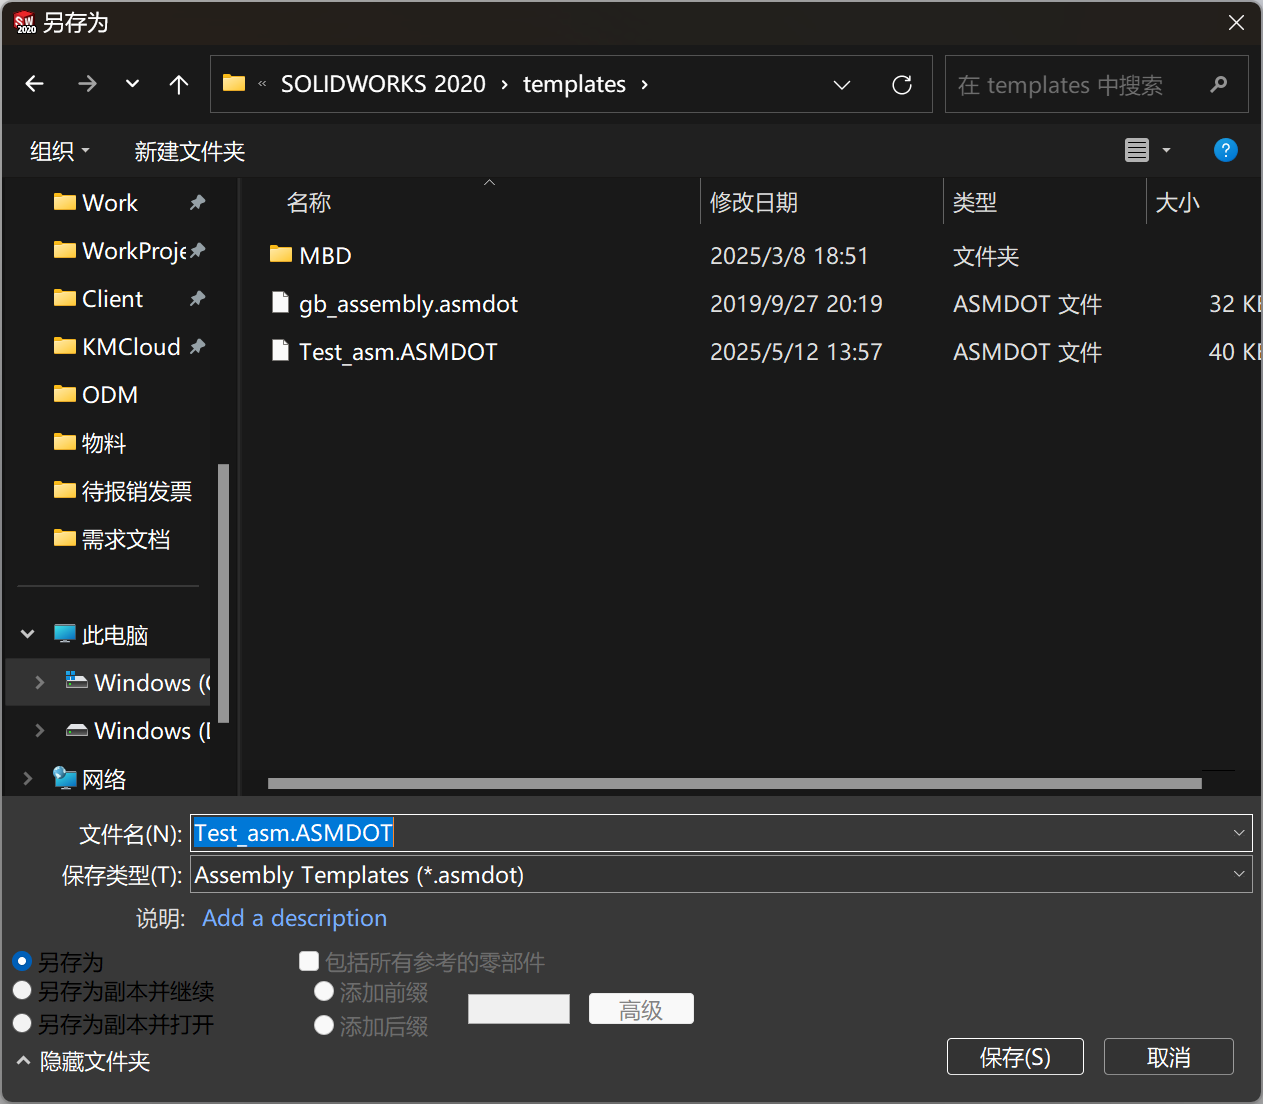Select 添加前缀 radio button

point(324,991)
